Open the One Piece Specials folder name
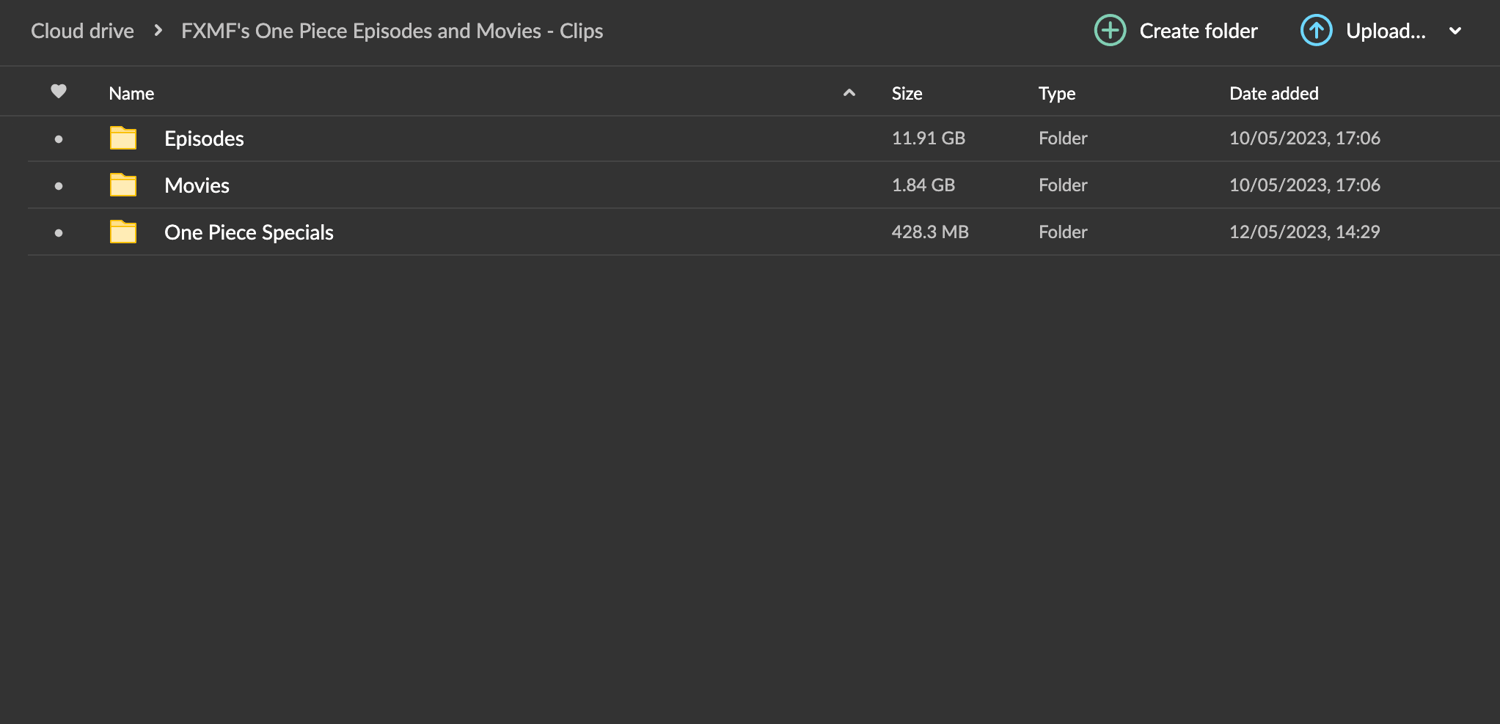The width and height of the screenshot is (1500, 724). (249, 232)
